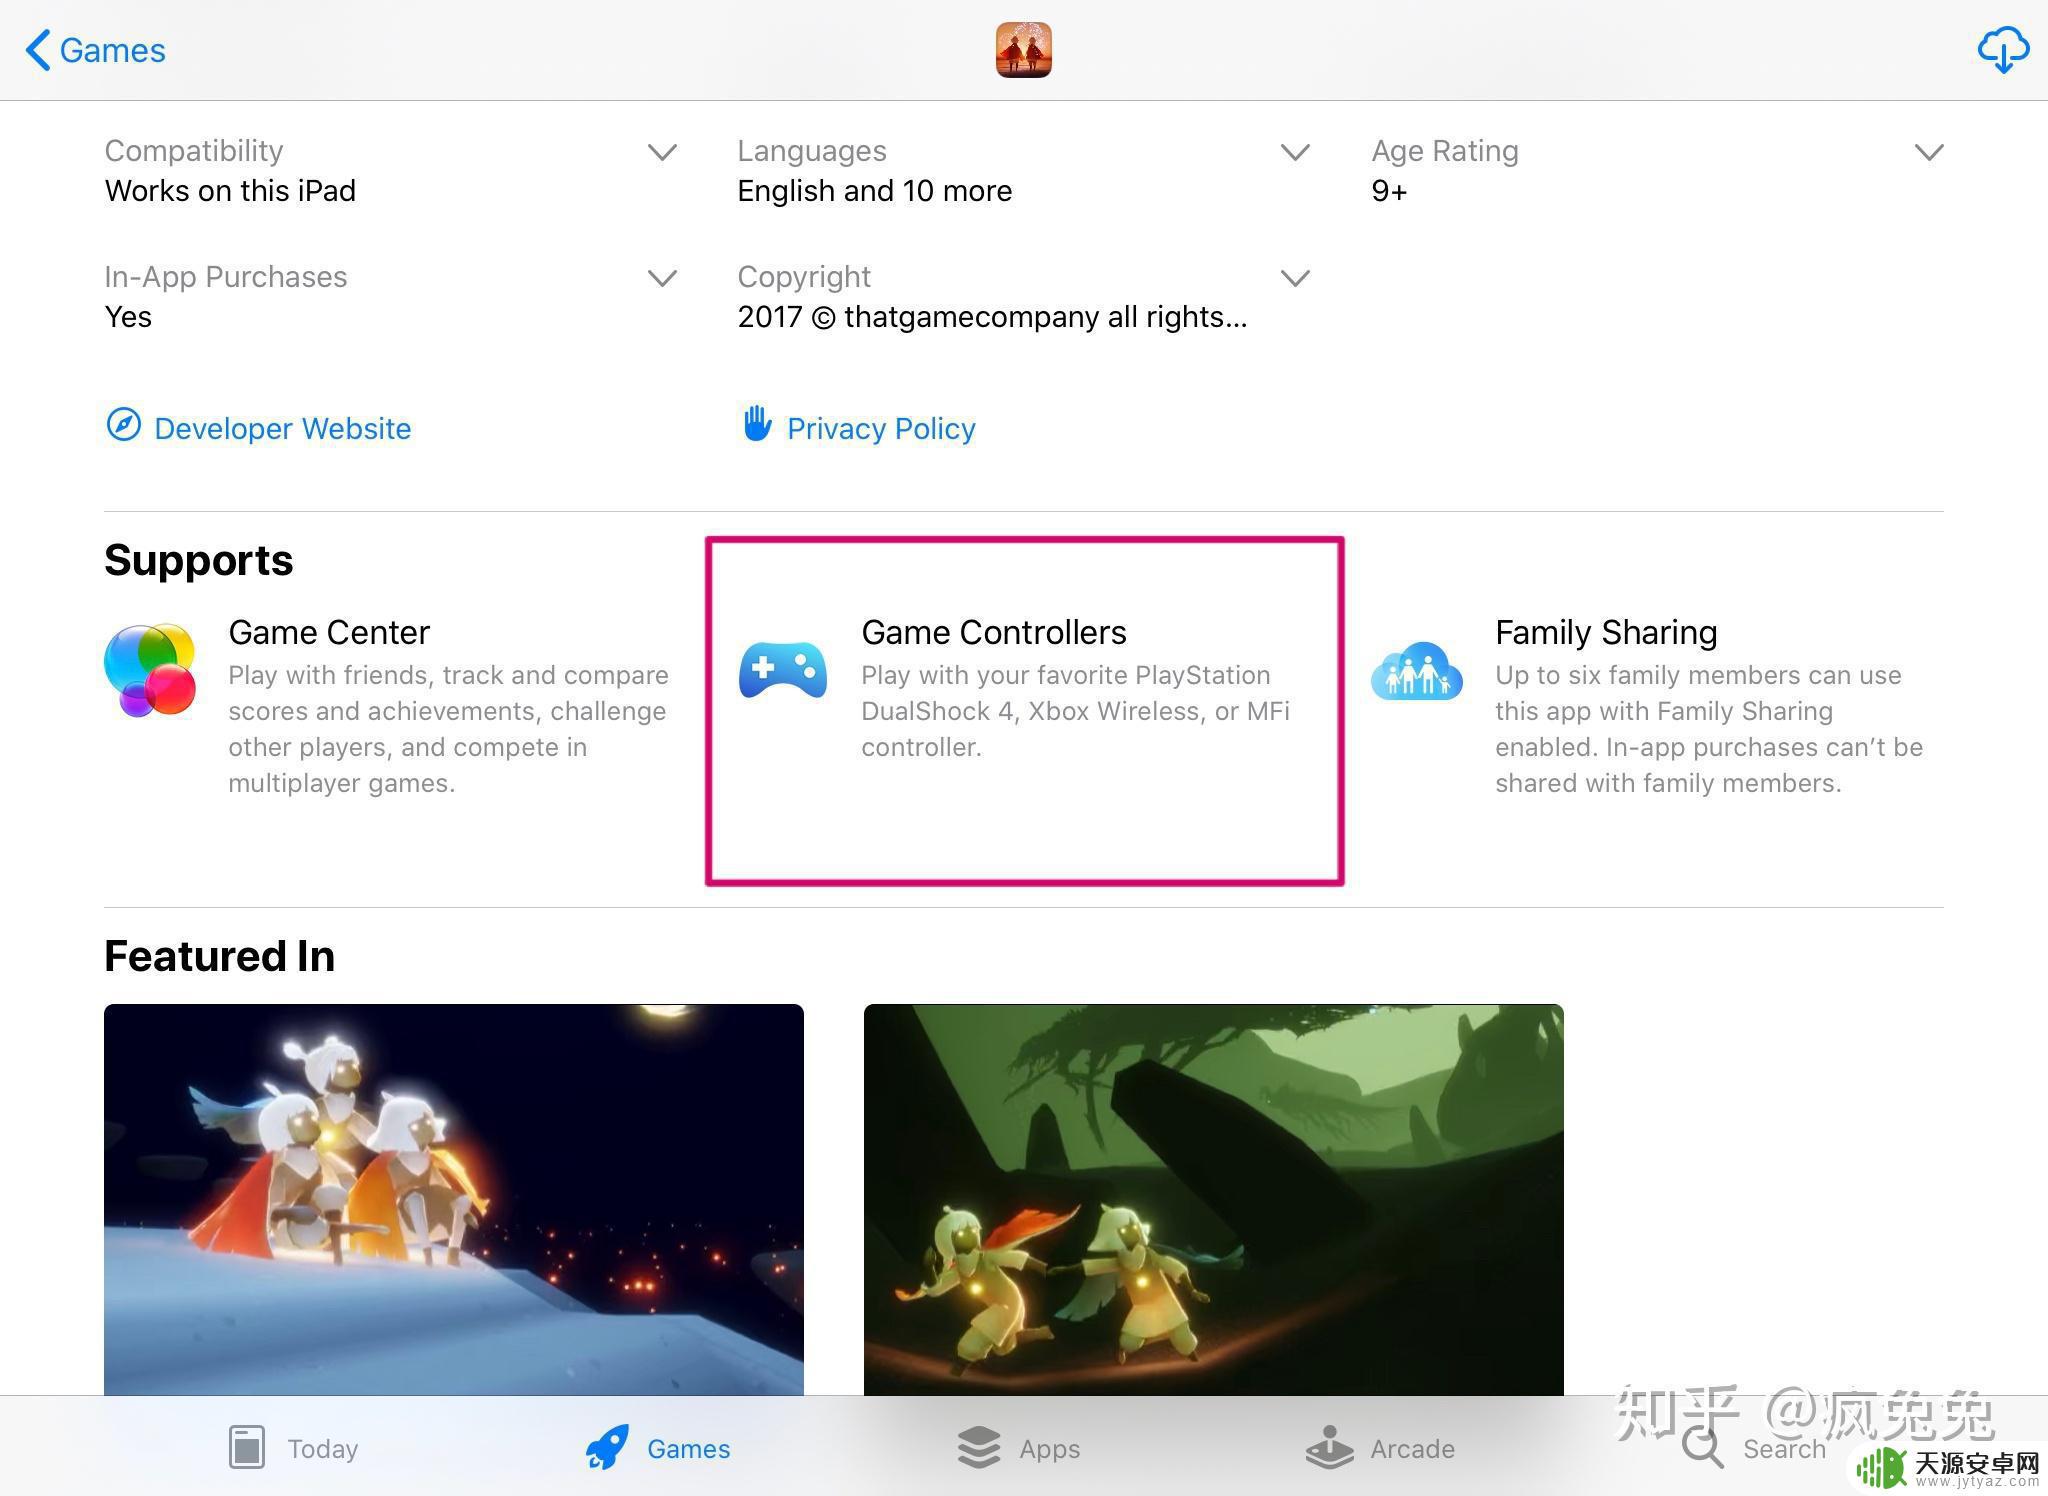Select the Game Center heading
This screenshot has height=1496, width=2048.
point(329,632)
